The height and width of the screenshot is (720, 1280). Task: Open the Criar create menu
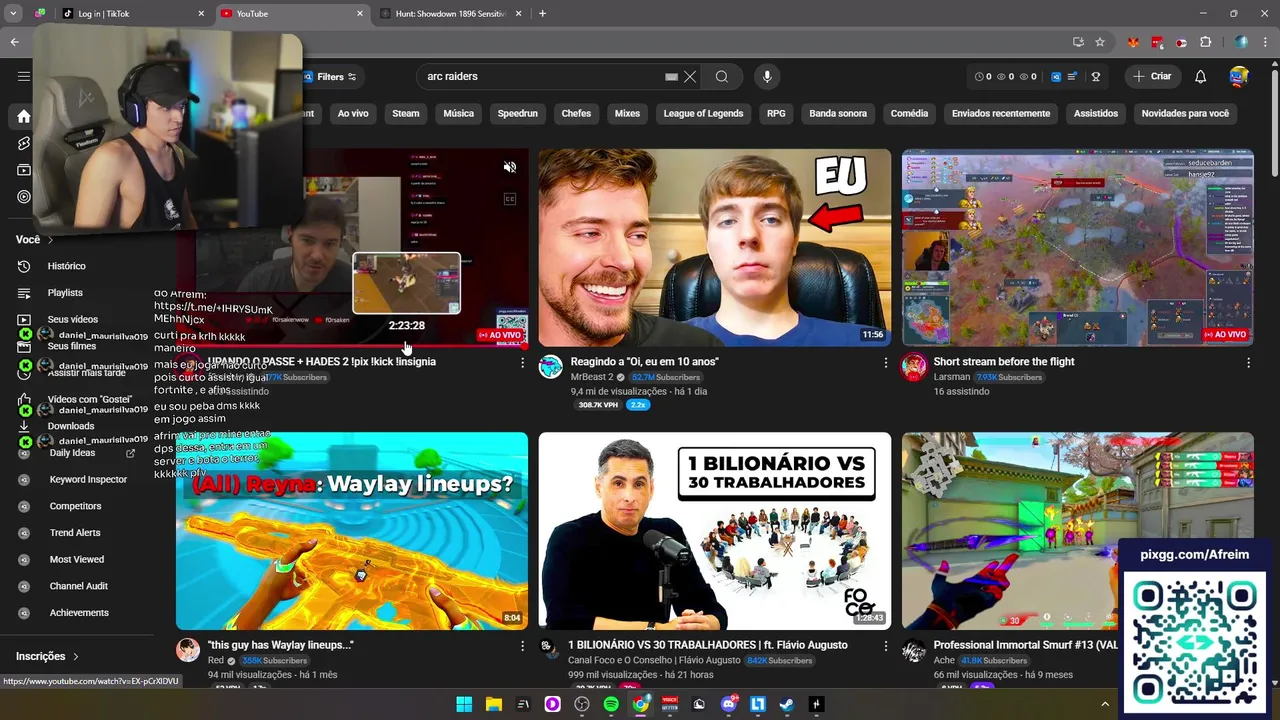1152,76
